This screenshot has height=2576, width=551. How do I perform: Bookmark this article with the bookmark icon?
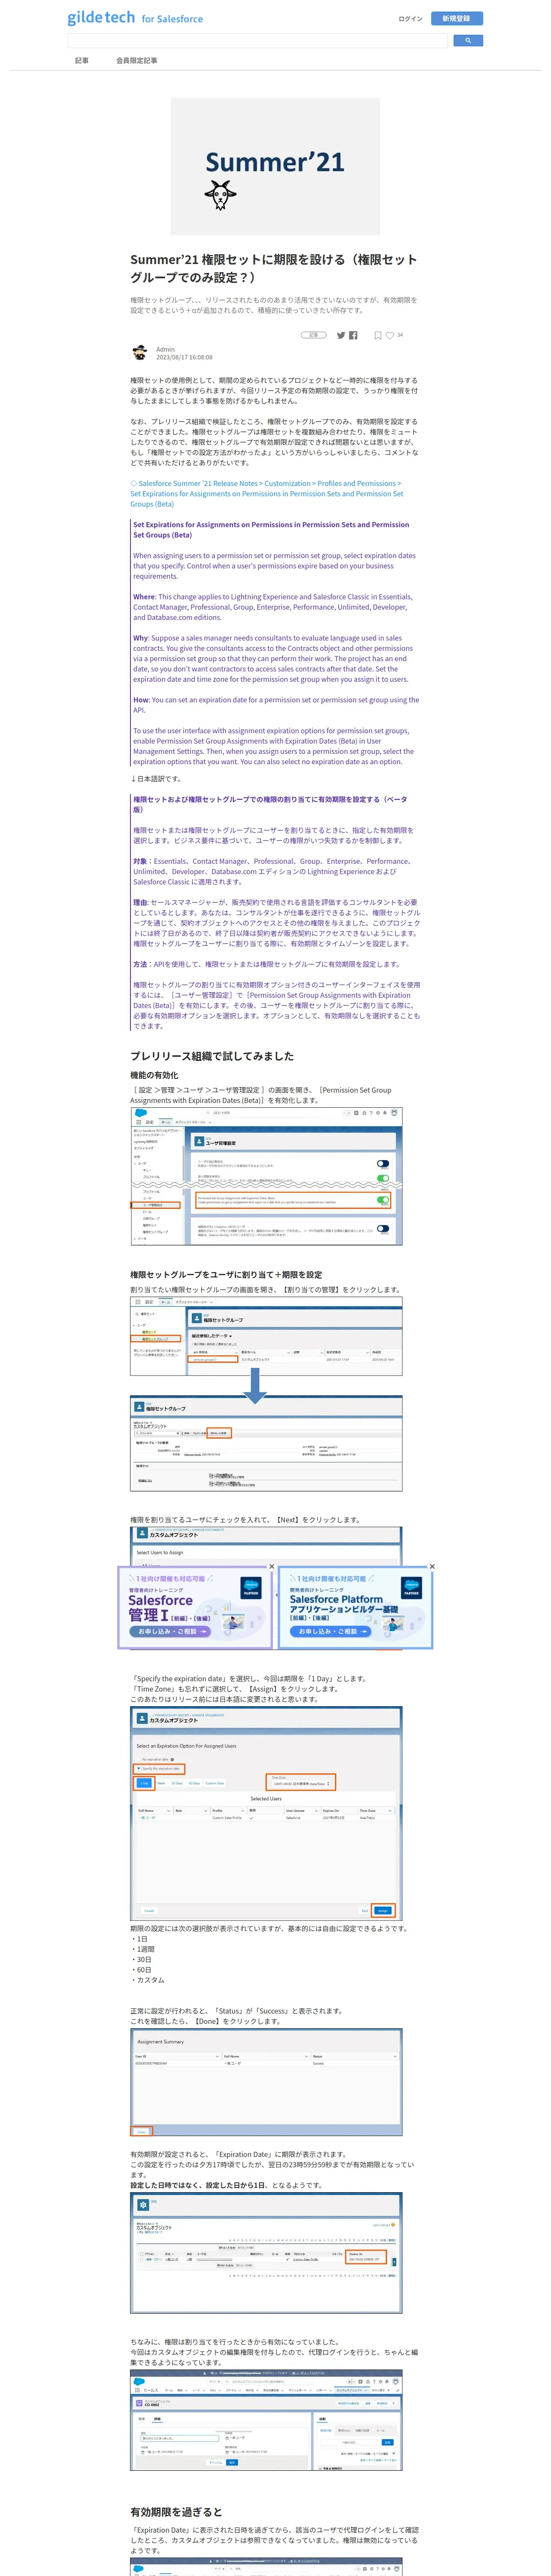378,335
